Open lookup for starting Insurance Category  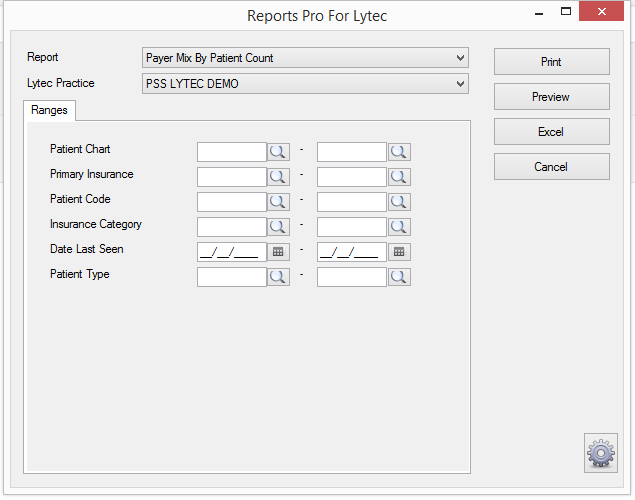278,227
